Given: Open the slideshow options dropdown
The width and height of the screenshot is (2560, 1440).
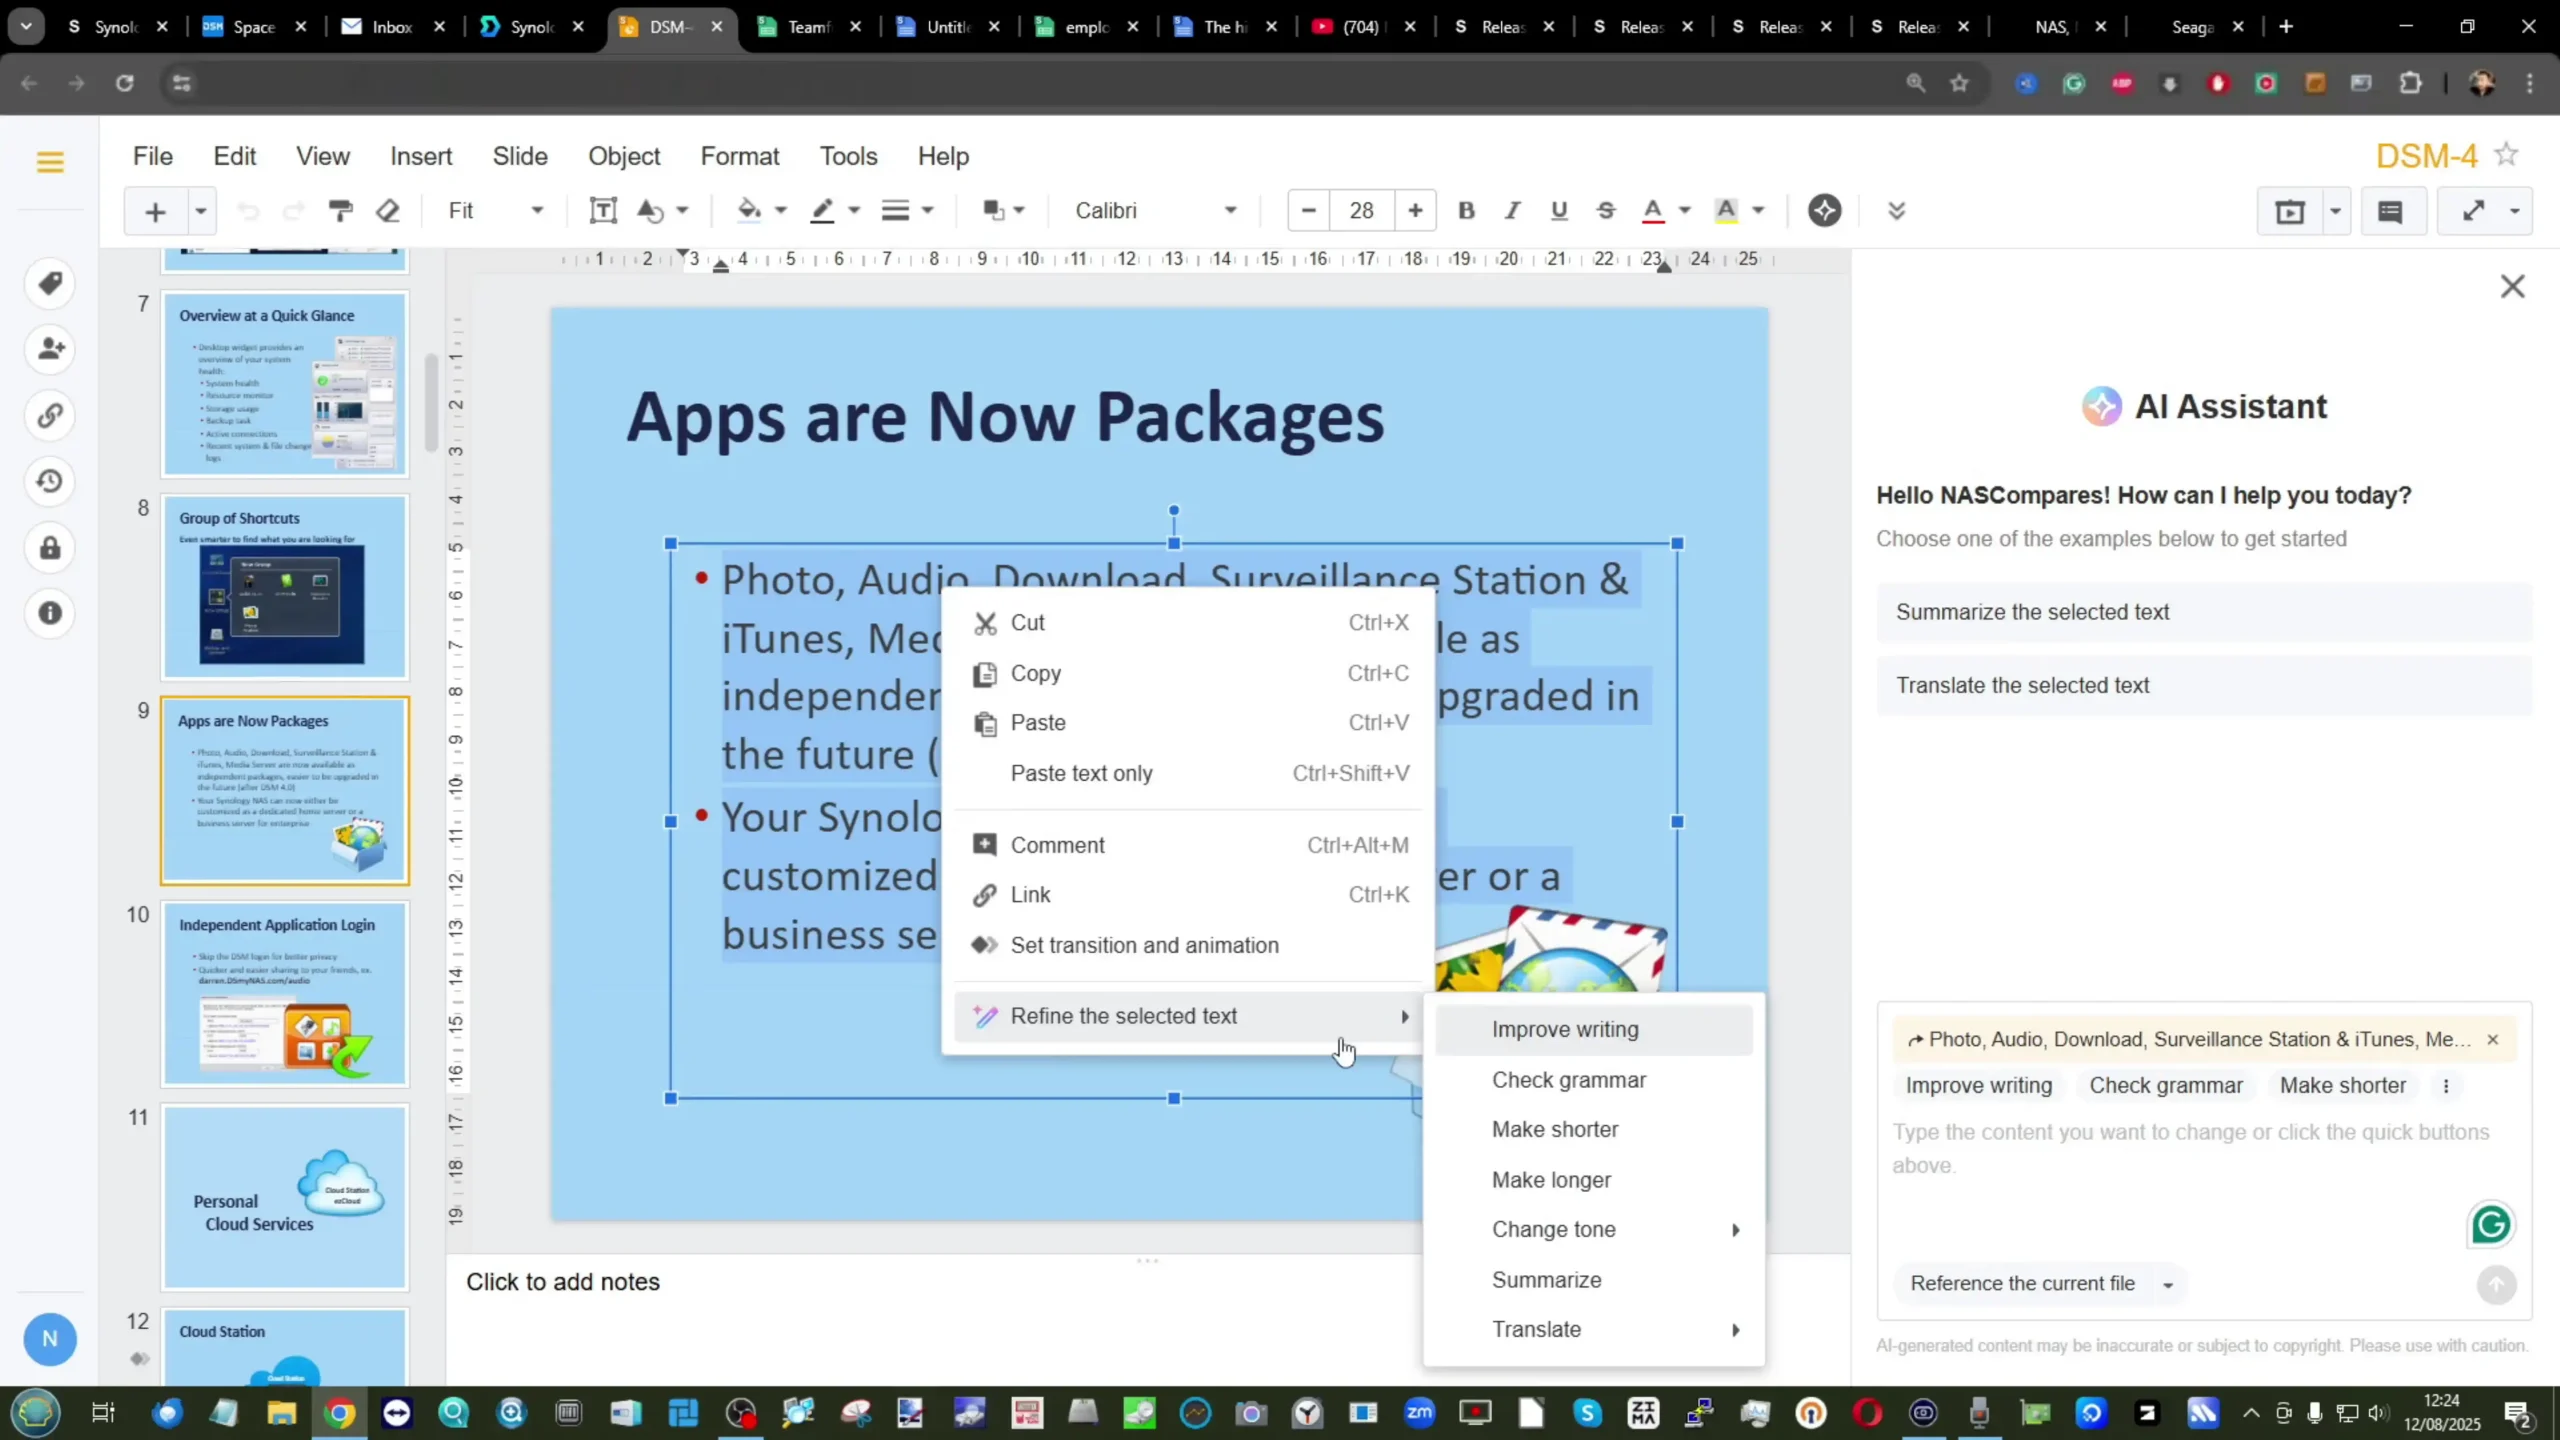Looking at the screenshot, I should pyautogui.click(x=2335, y=211).
